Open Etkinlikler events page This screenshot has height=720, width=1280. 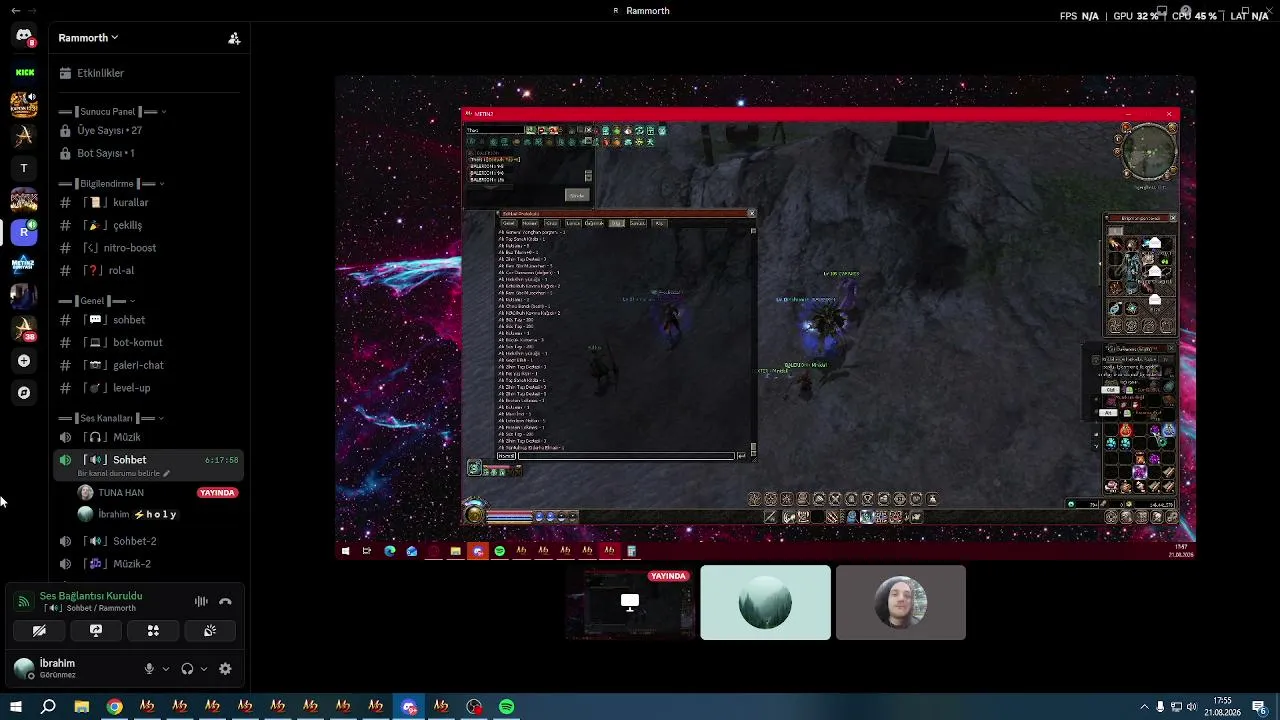148,73
